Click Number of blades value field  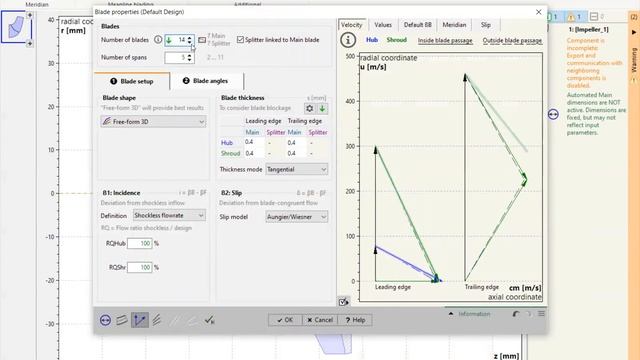(x=179, y=40)
